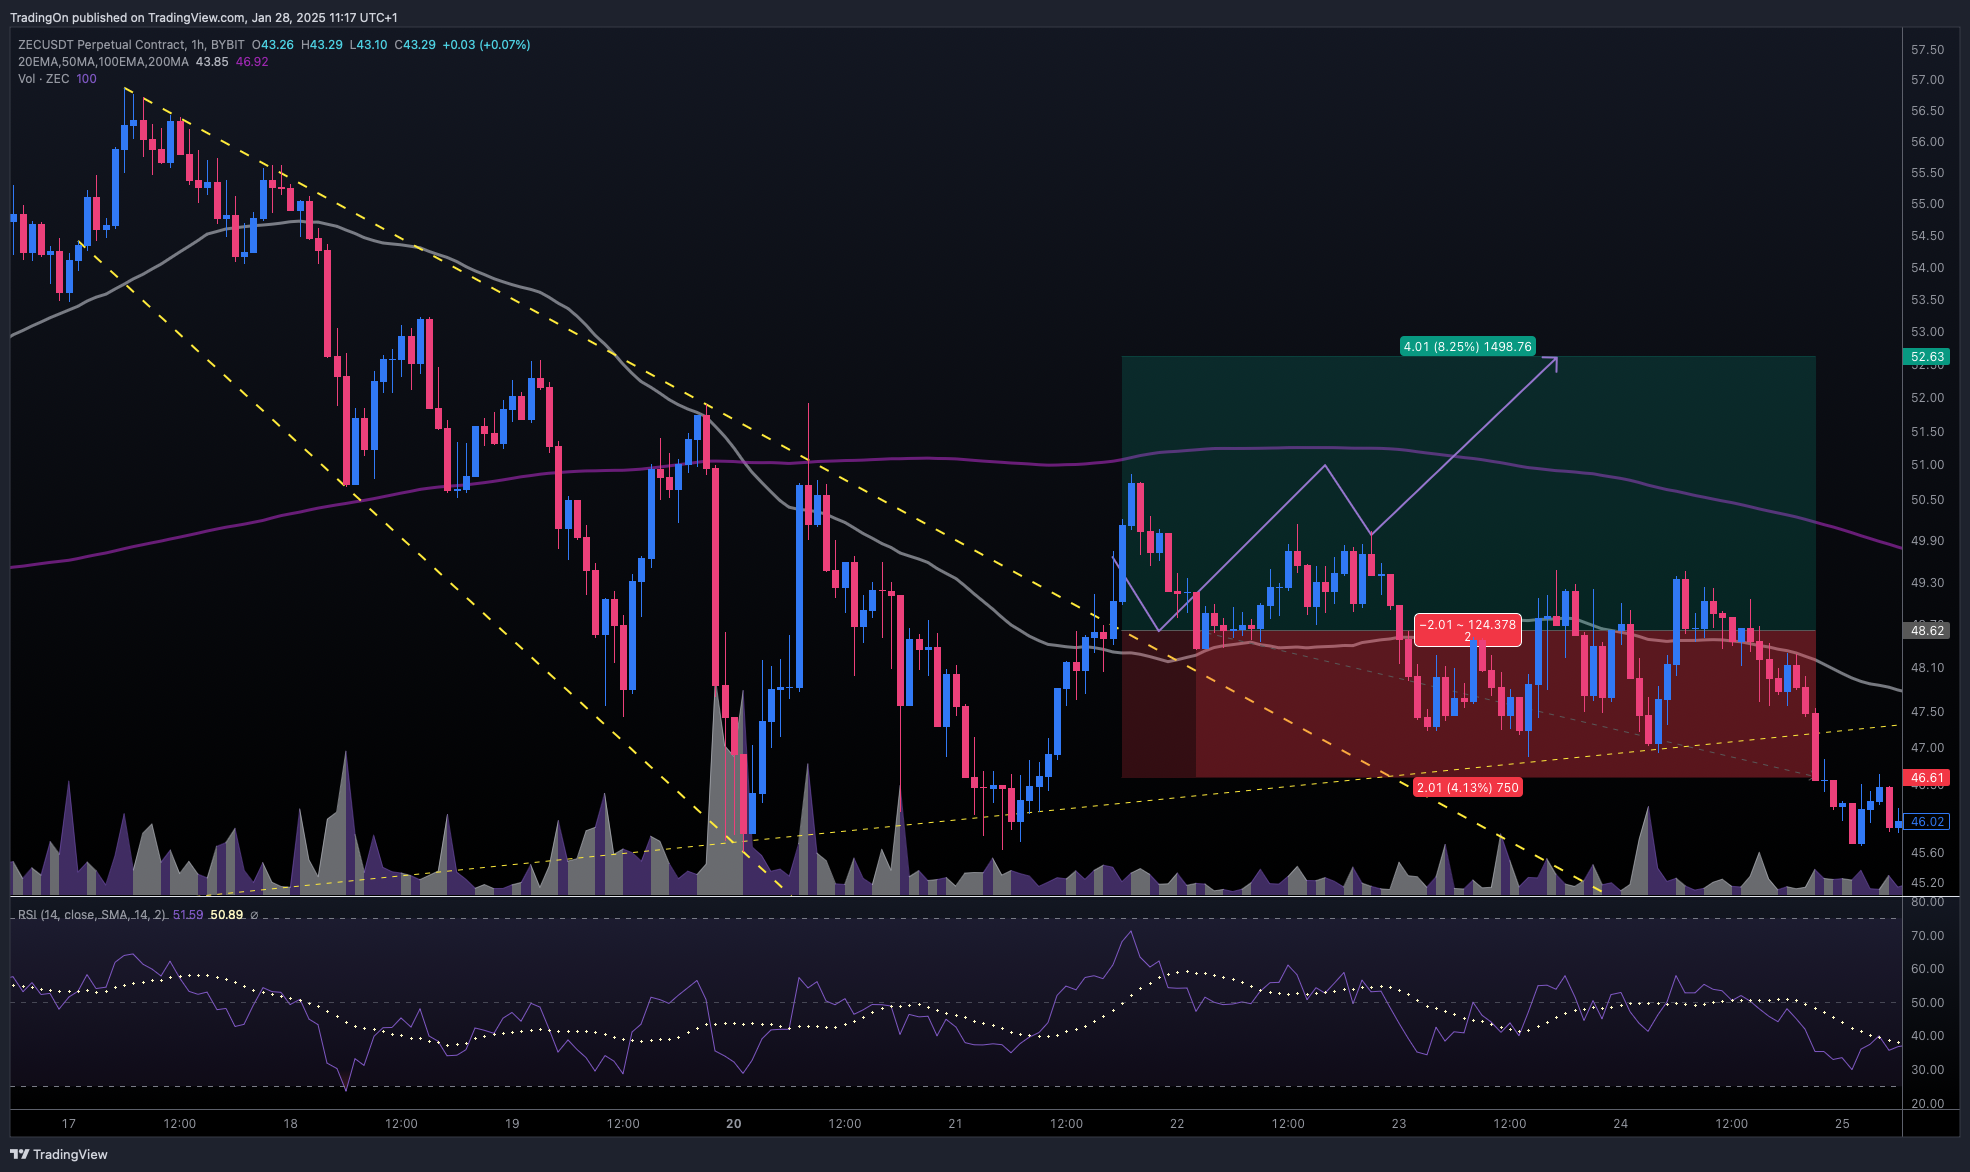Click the 51.50 price axis label
The width and height of the screenshot is (1970, 1172).
[1927, 432]
